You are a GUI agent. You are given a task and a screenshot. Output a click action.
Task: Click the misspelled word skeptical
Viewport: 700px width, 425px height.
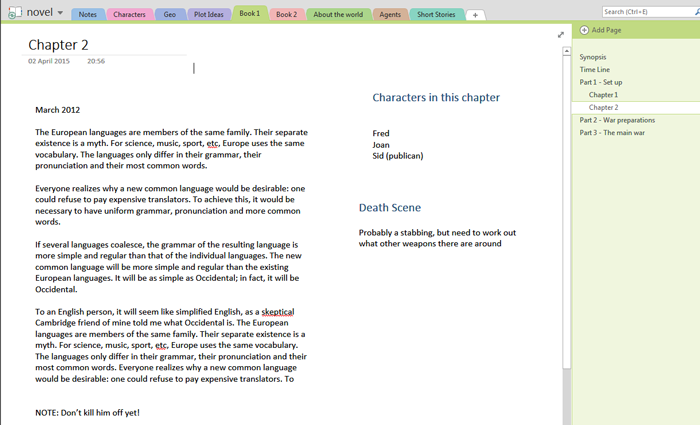[278, 312]
